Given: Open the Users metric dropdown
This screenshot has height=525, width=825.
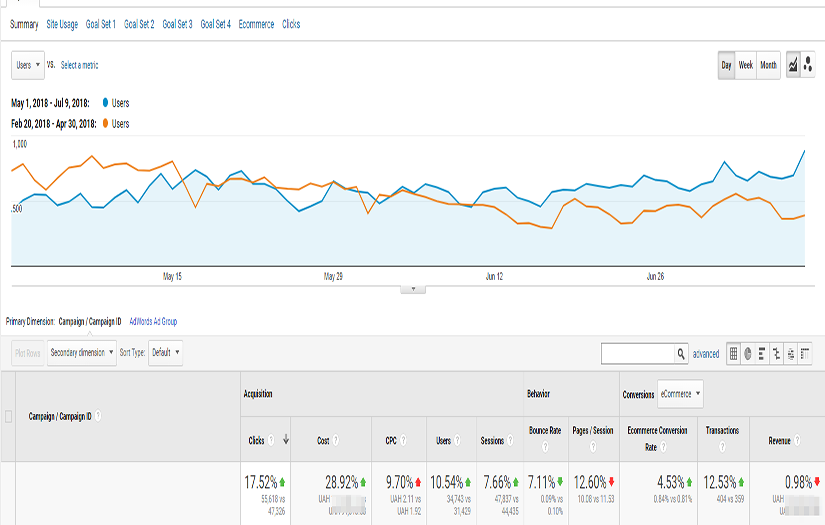Looking at the screenshot, I should coord(28,65).
